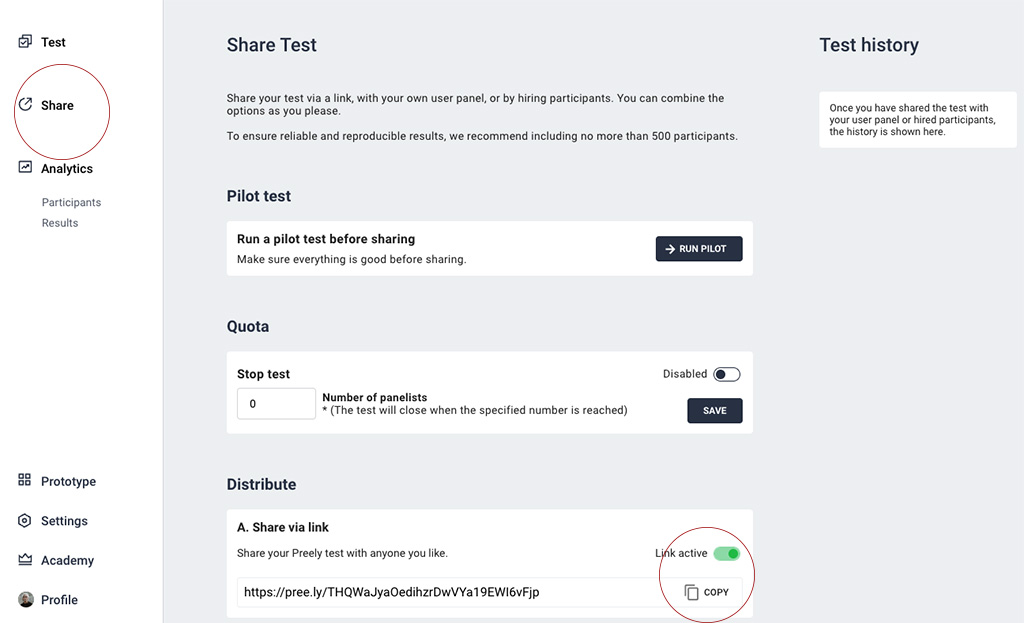Click the Analytics chart icon
Screen dimensions: 1024x623
[x=26, y=168]
